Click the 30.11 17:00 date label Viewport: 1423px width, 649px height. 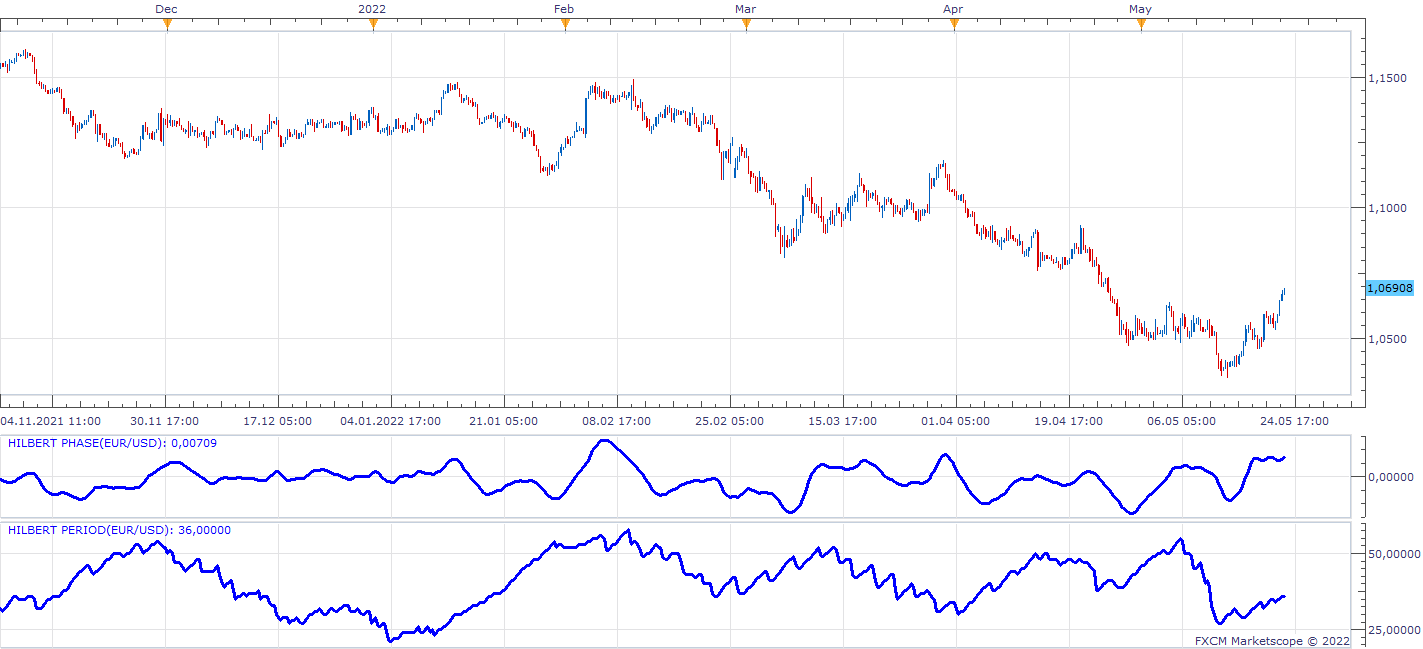pos(165,421)
